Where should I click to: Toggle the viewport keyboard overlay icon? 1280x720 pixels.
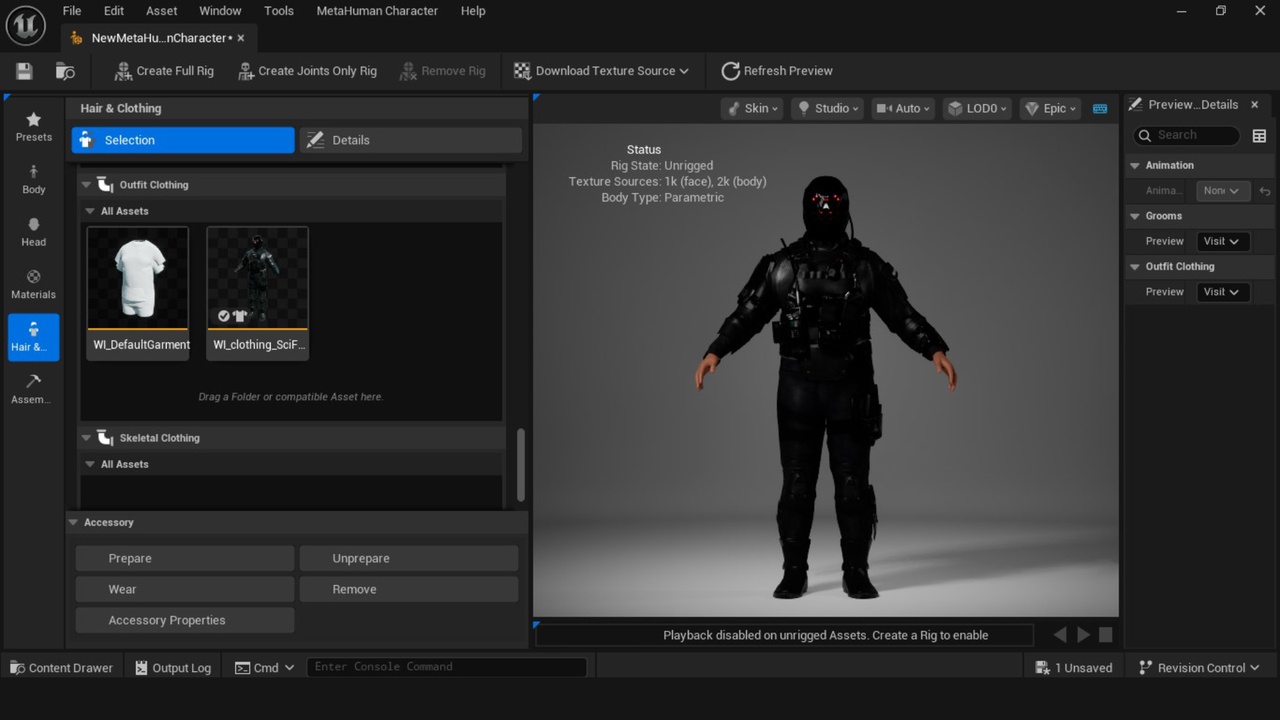(1100, 108)
